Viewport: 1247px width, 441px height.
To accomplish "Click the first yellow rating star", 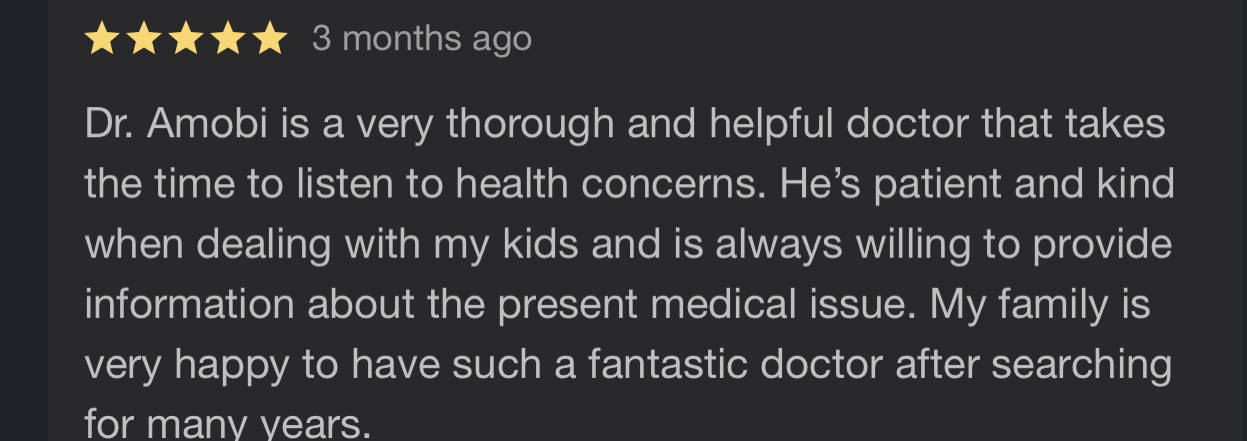I will pyautogui.click(x=100, y=39).
